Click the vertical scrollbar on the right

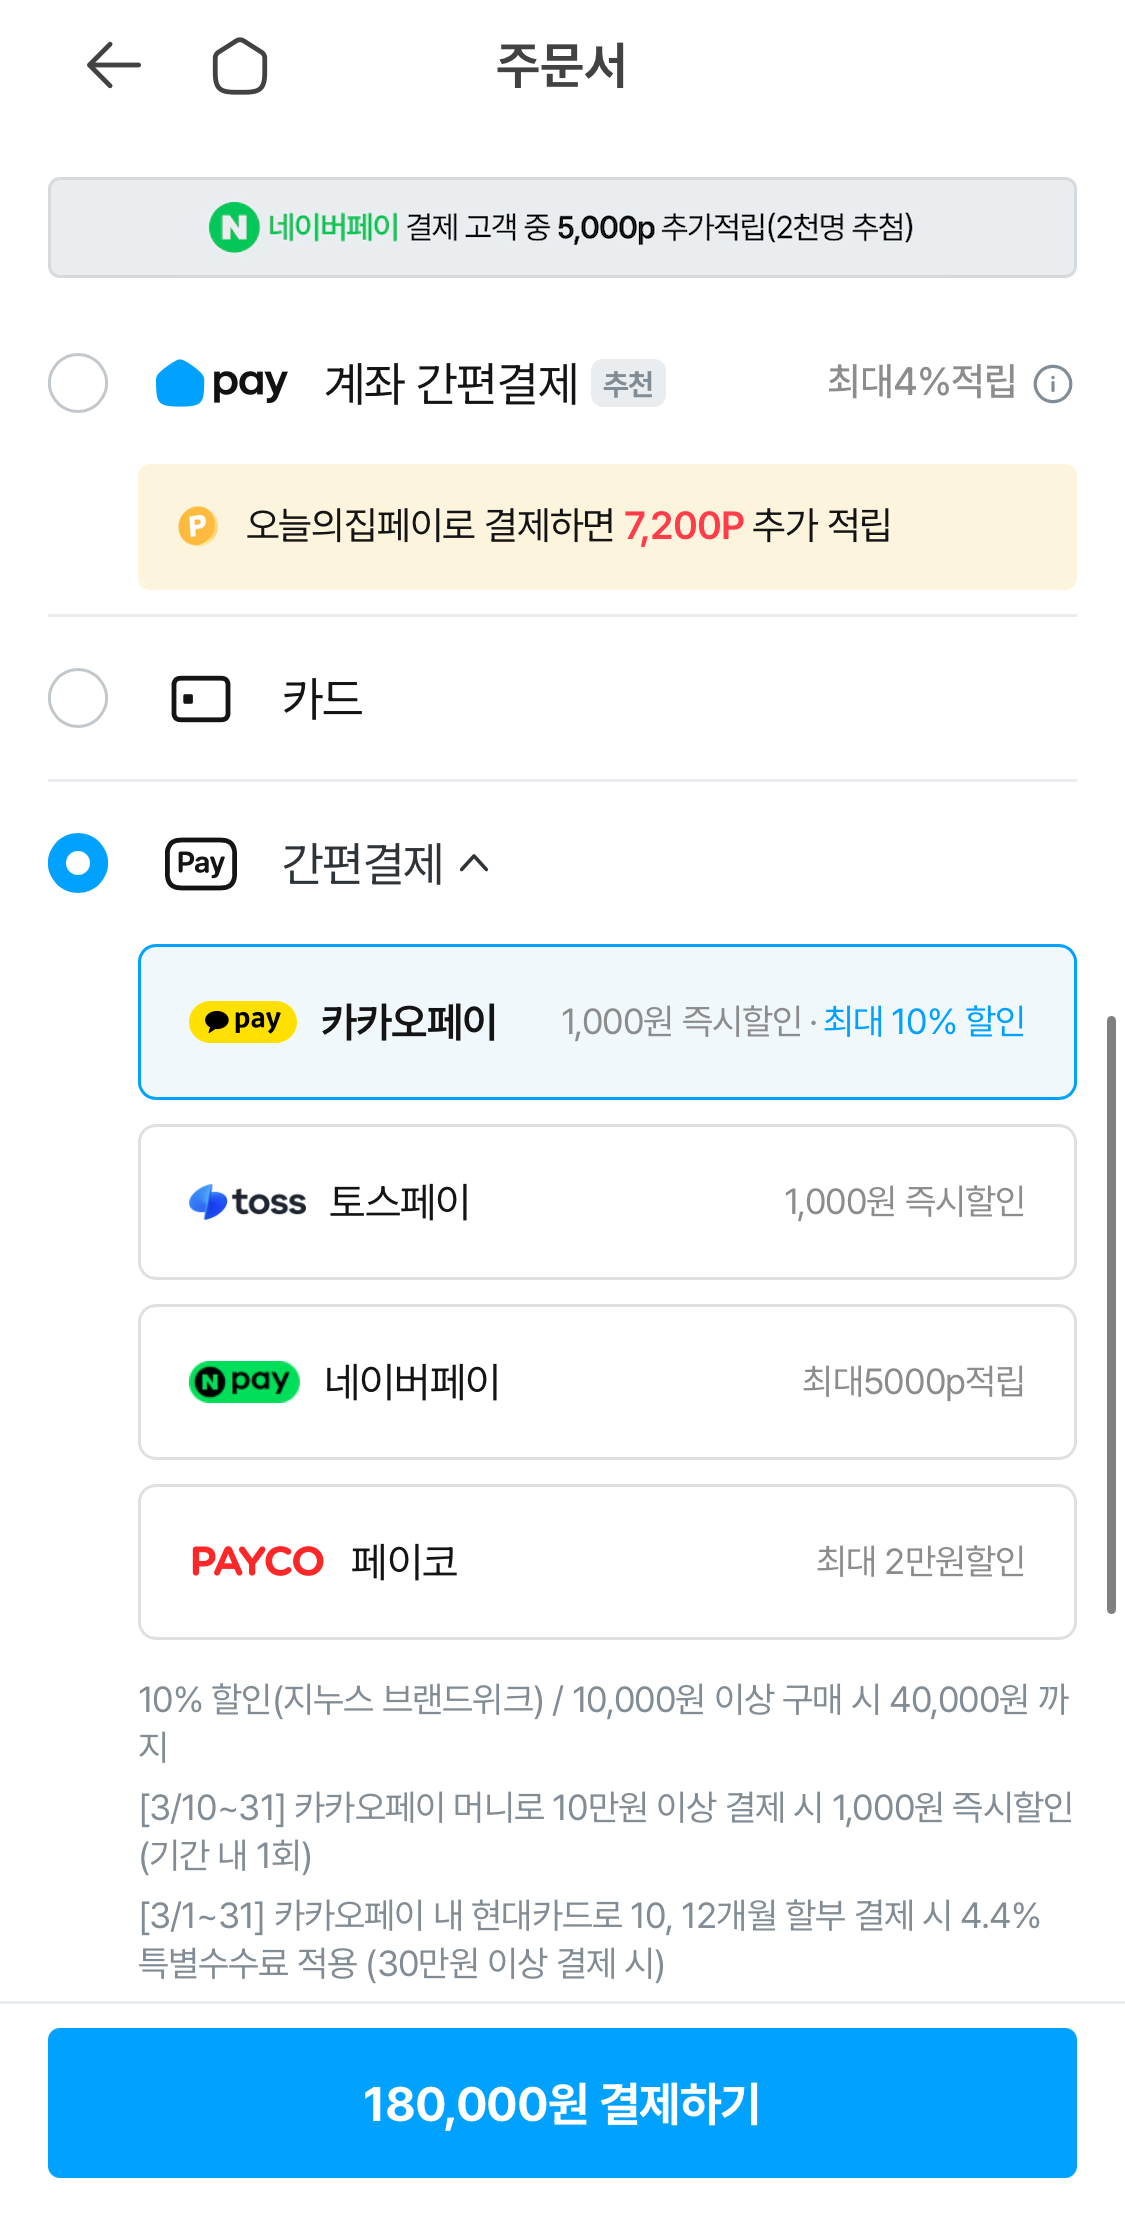click(1110, 1314)
